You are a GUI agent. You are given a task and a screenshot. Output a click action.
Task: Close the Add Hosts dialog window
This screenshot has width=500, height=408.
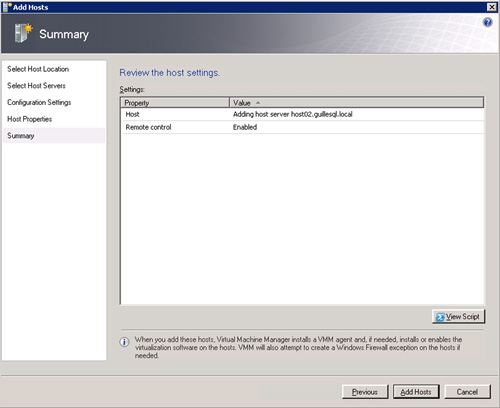coord(492,7)
